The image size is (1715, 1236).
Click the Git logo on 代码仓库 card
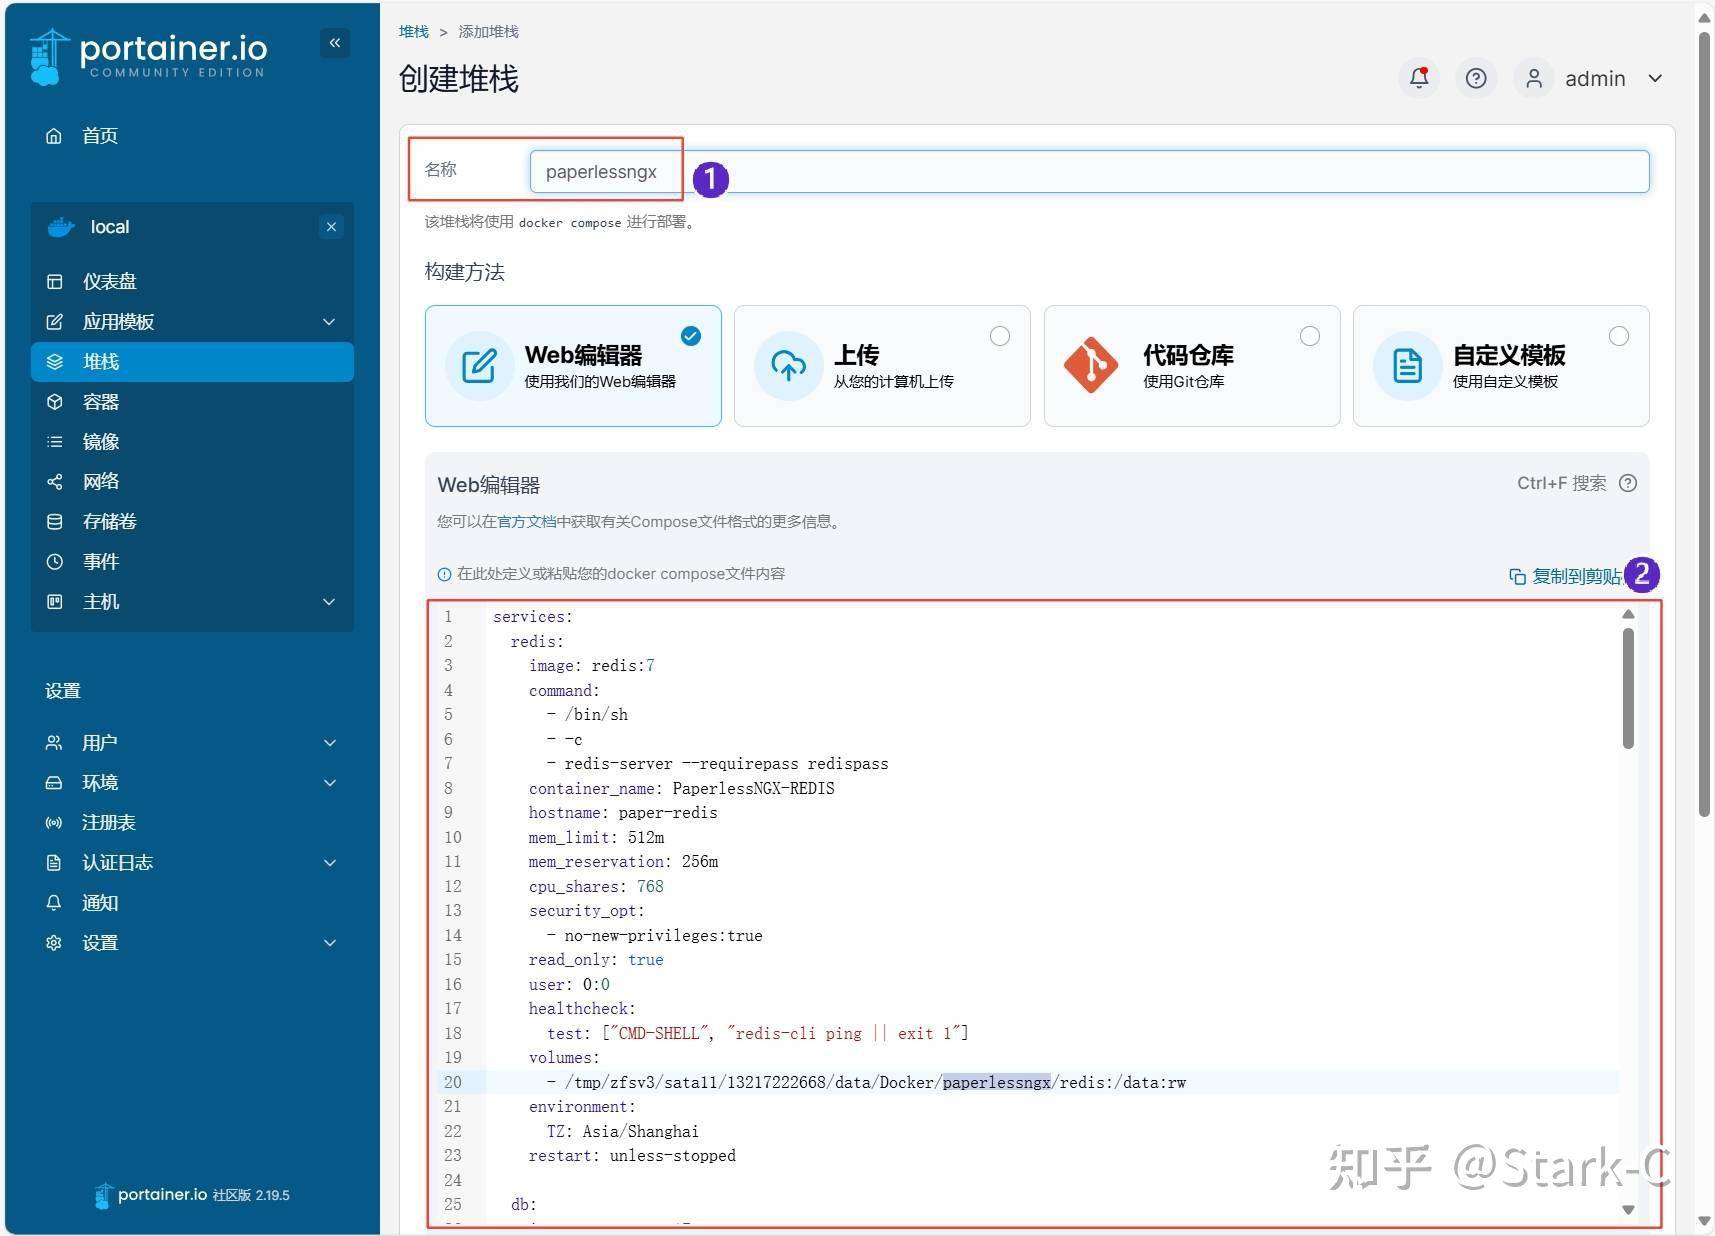click(x=1091, y=365)
